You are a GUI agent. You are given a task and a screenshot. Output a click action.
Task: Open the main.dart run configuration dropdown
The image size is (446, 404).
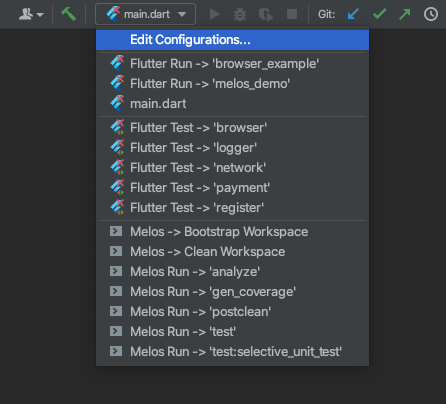145,14
